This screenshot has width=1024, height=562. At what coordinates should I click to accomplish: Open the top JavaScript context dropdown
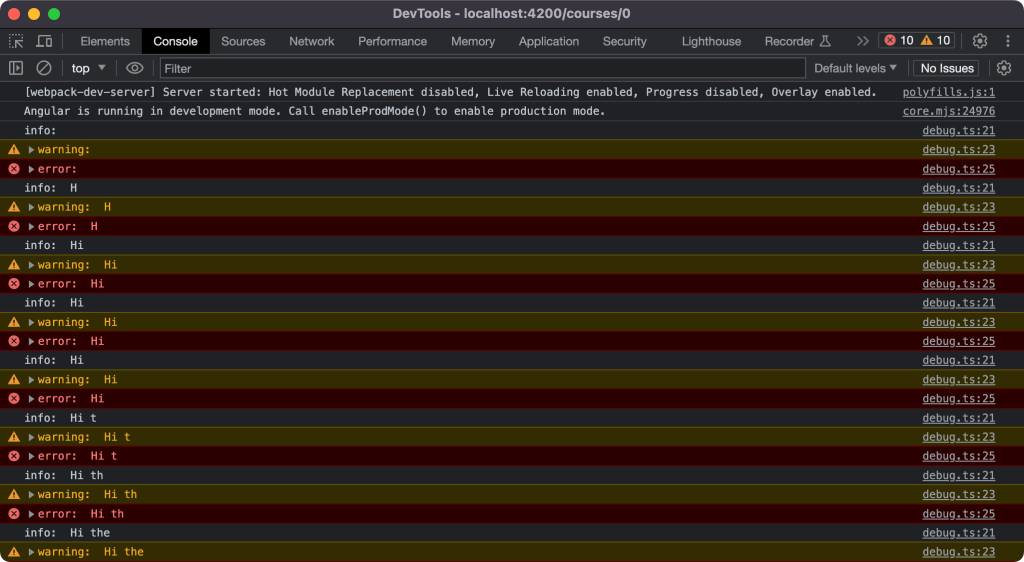89,68
